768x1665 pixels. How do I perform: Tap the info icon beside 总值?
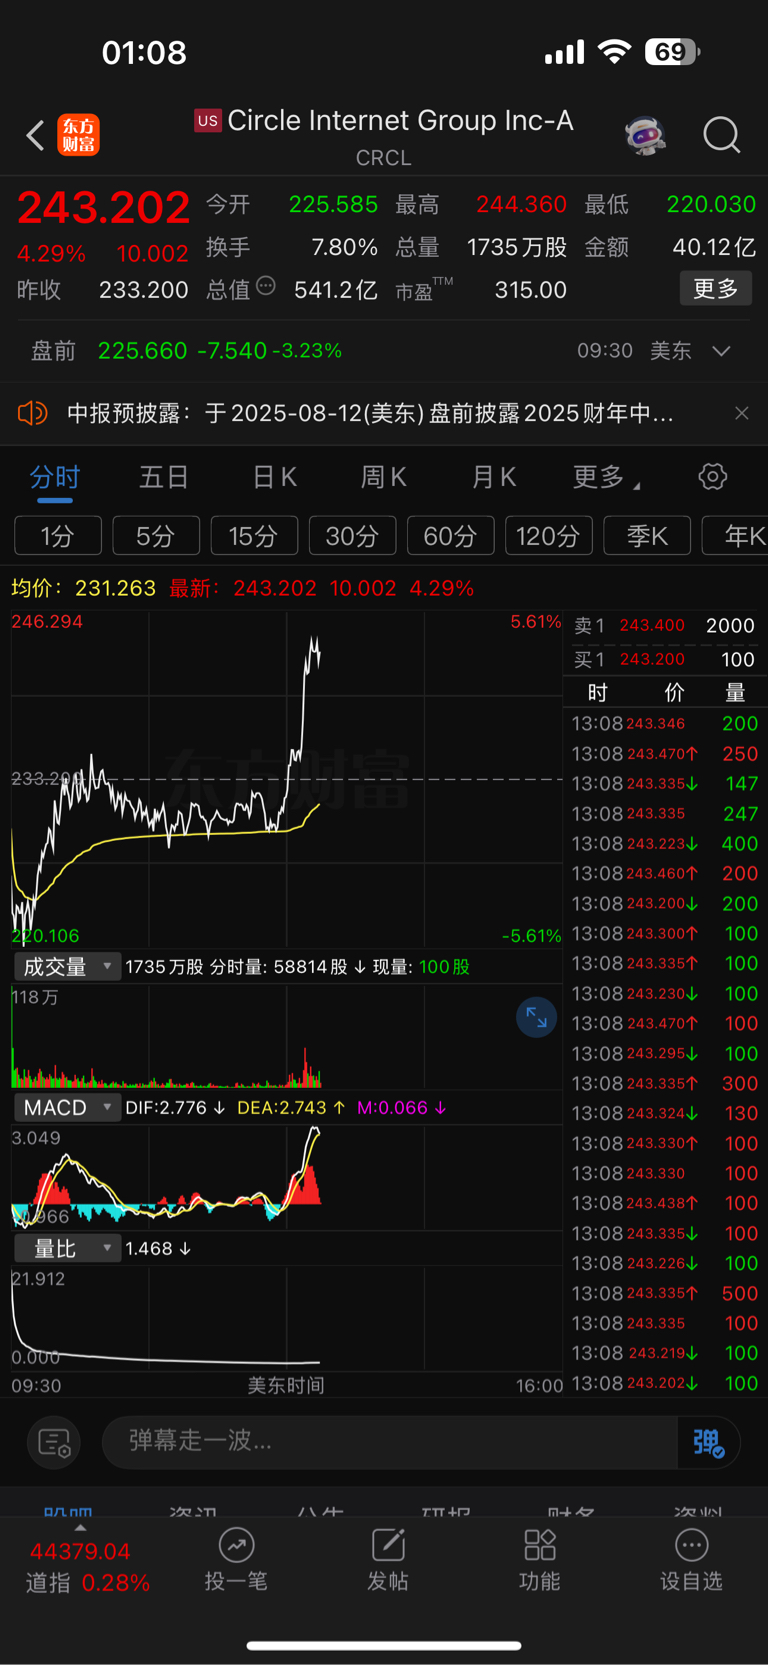[266, 286]
